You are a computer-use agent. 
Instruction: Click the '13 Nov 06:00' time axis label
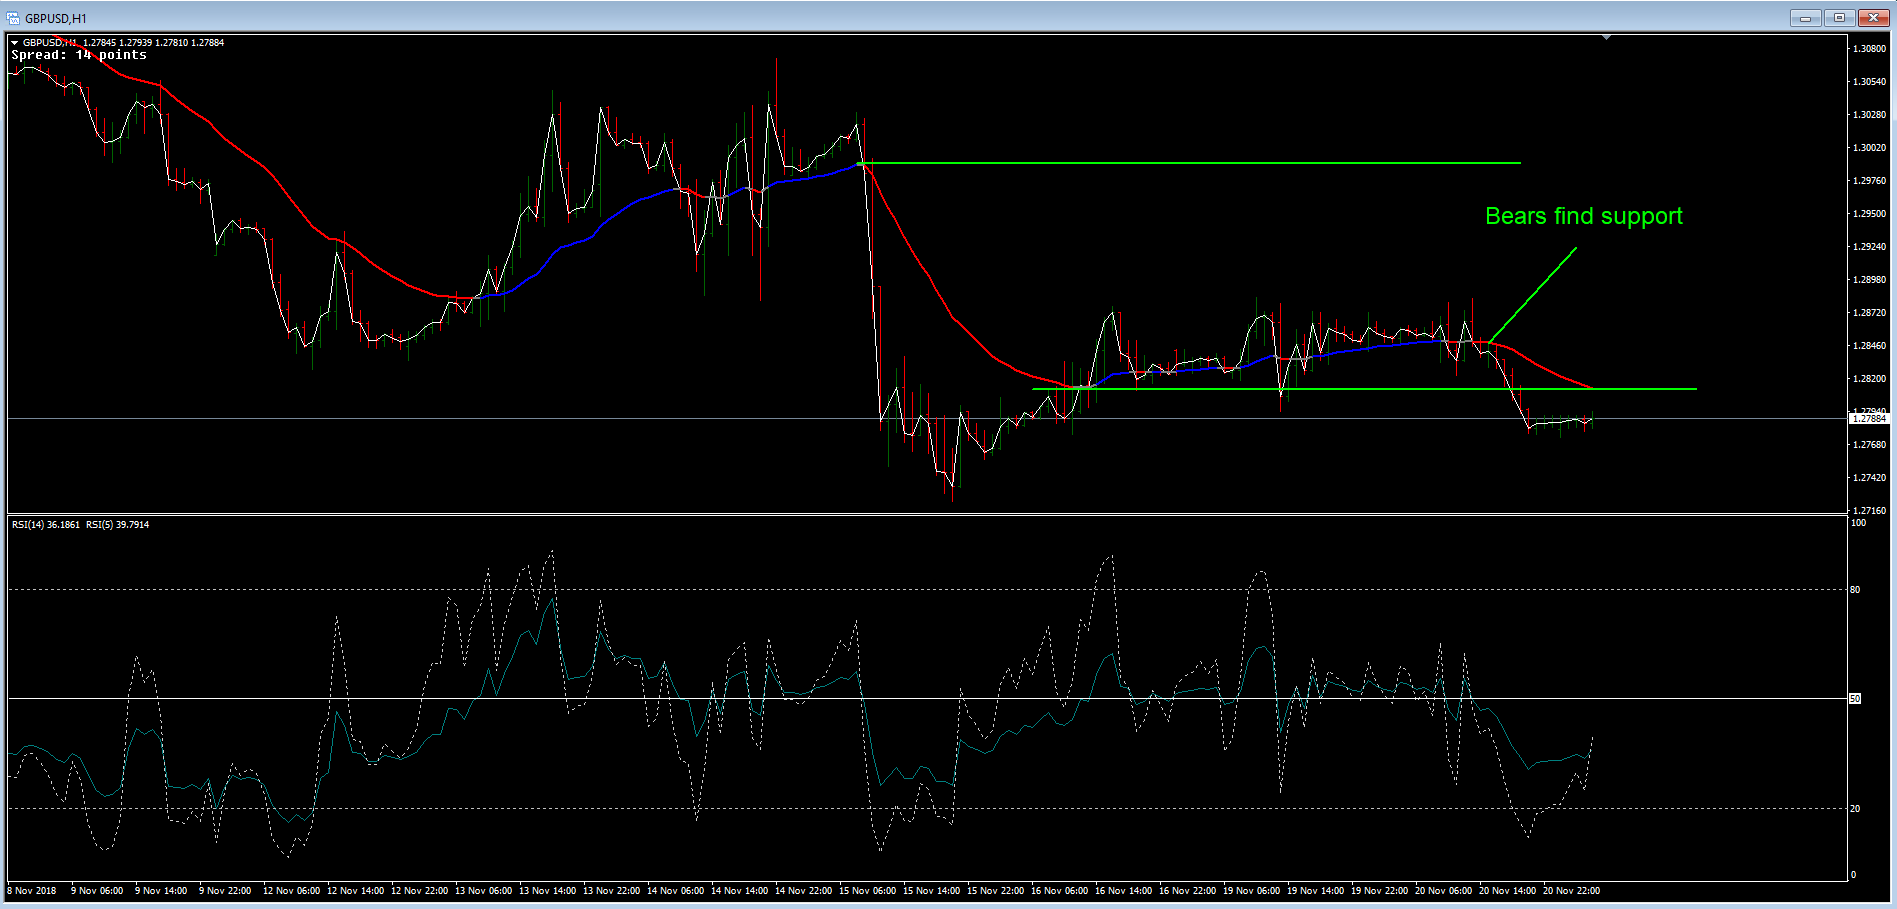pos(483,890)
